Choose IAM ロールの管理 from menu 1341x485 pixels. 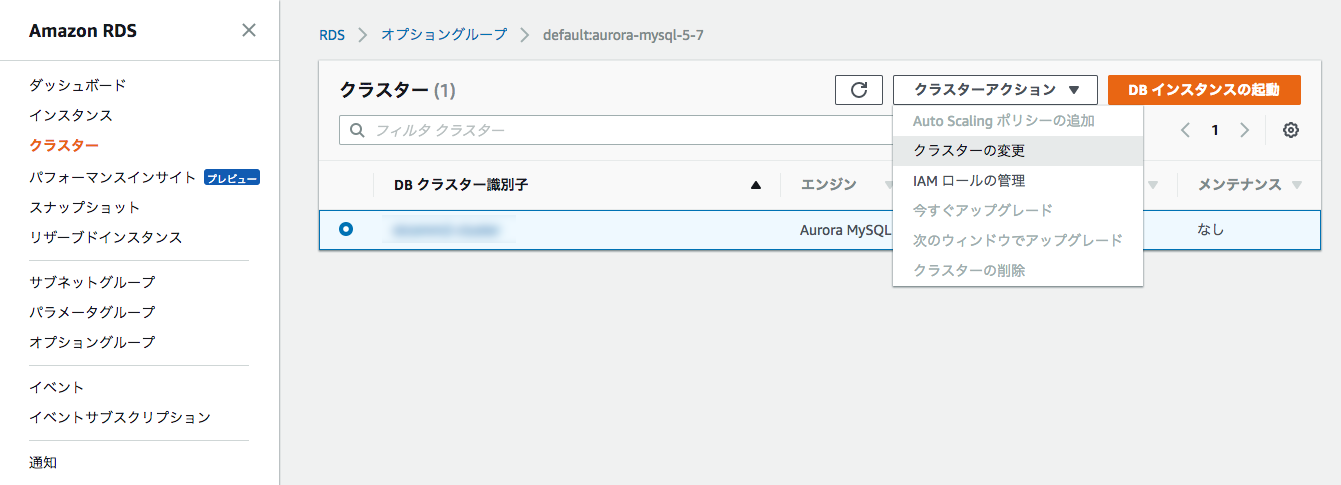click(x=1018, y=181)
